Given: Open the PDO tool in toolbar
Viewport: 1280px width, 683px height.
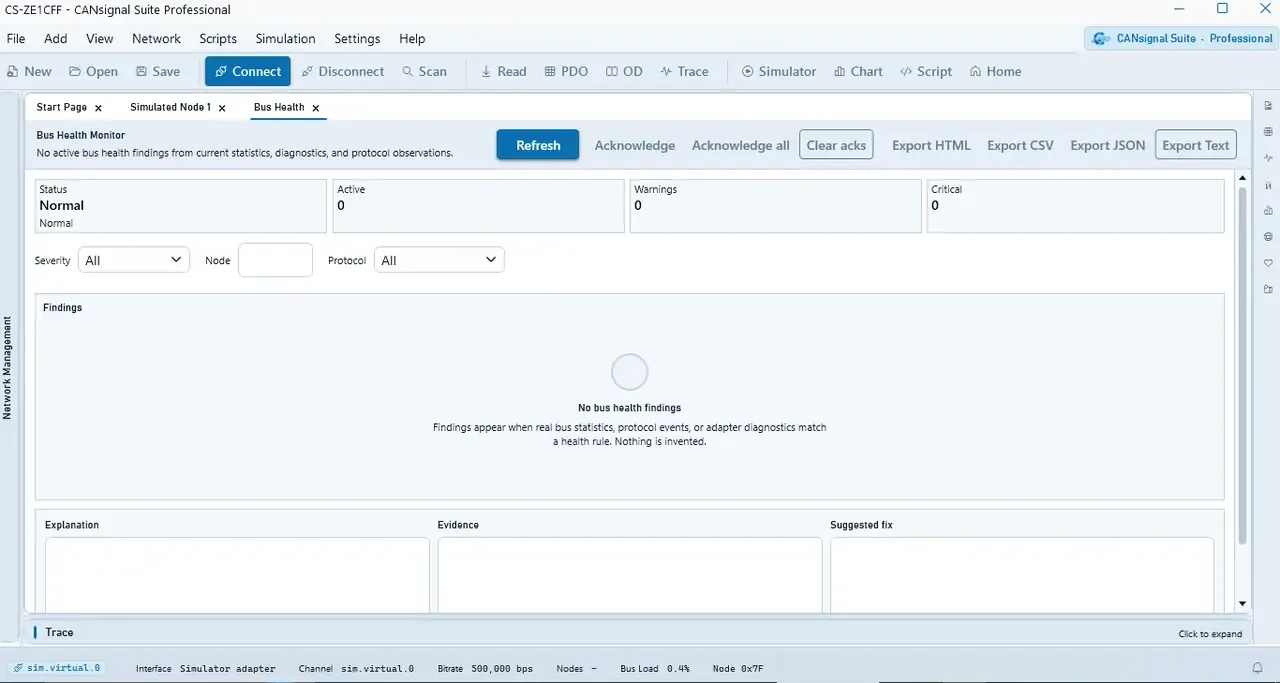Looking at the screenshot, I should (566, 71).
